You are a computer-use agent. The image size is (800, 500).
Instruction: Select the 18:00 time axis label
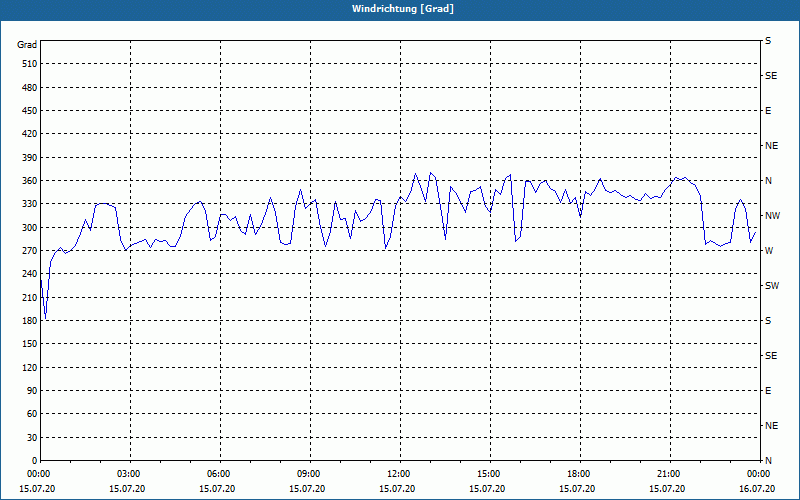coord(580,473)
